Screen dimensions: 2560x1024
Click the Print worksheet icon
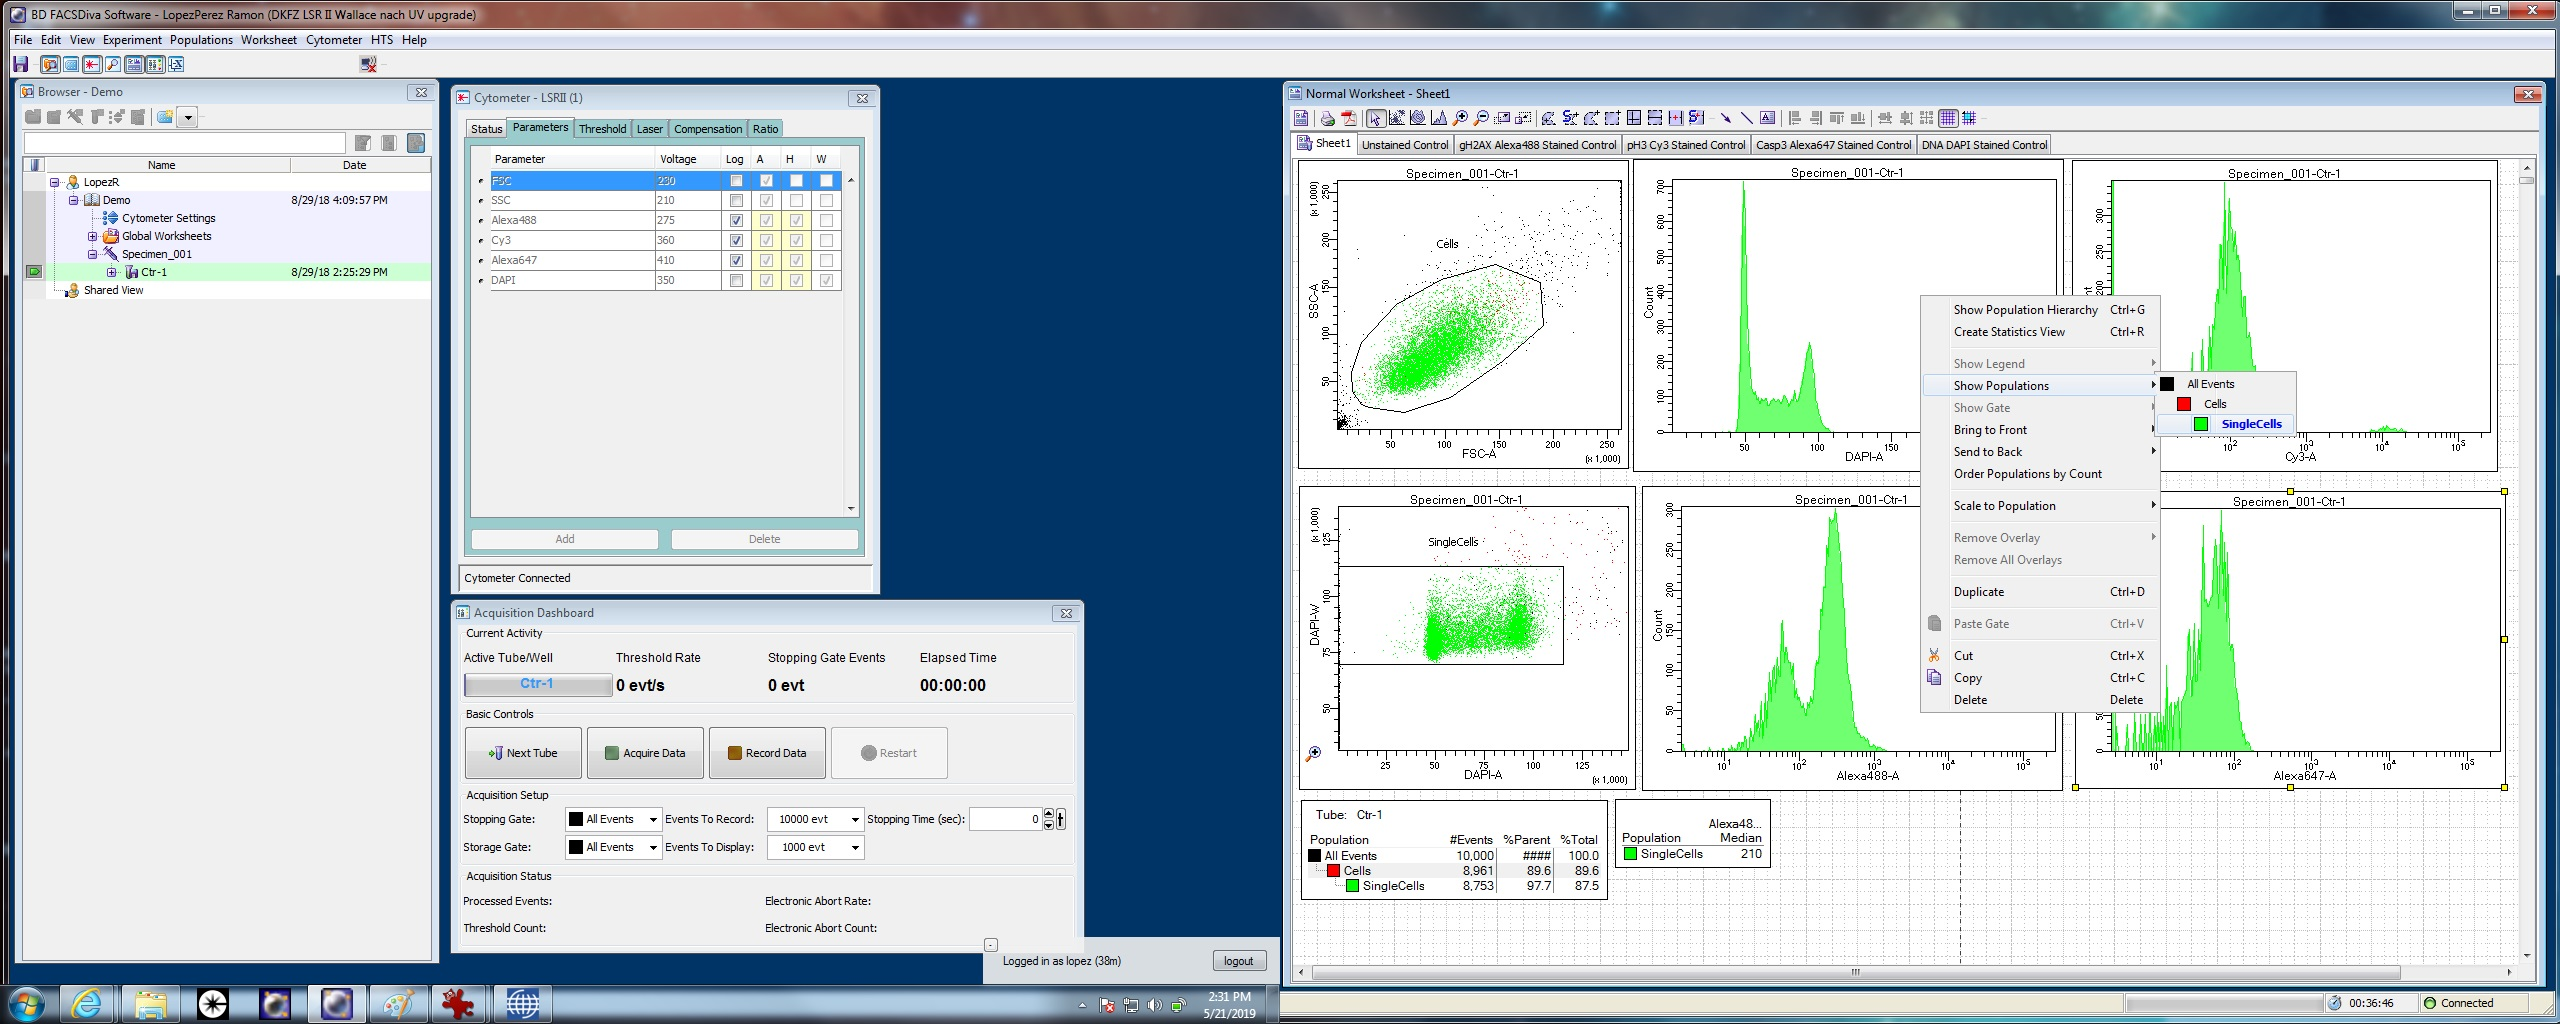click(x=1327, y=118)
